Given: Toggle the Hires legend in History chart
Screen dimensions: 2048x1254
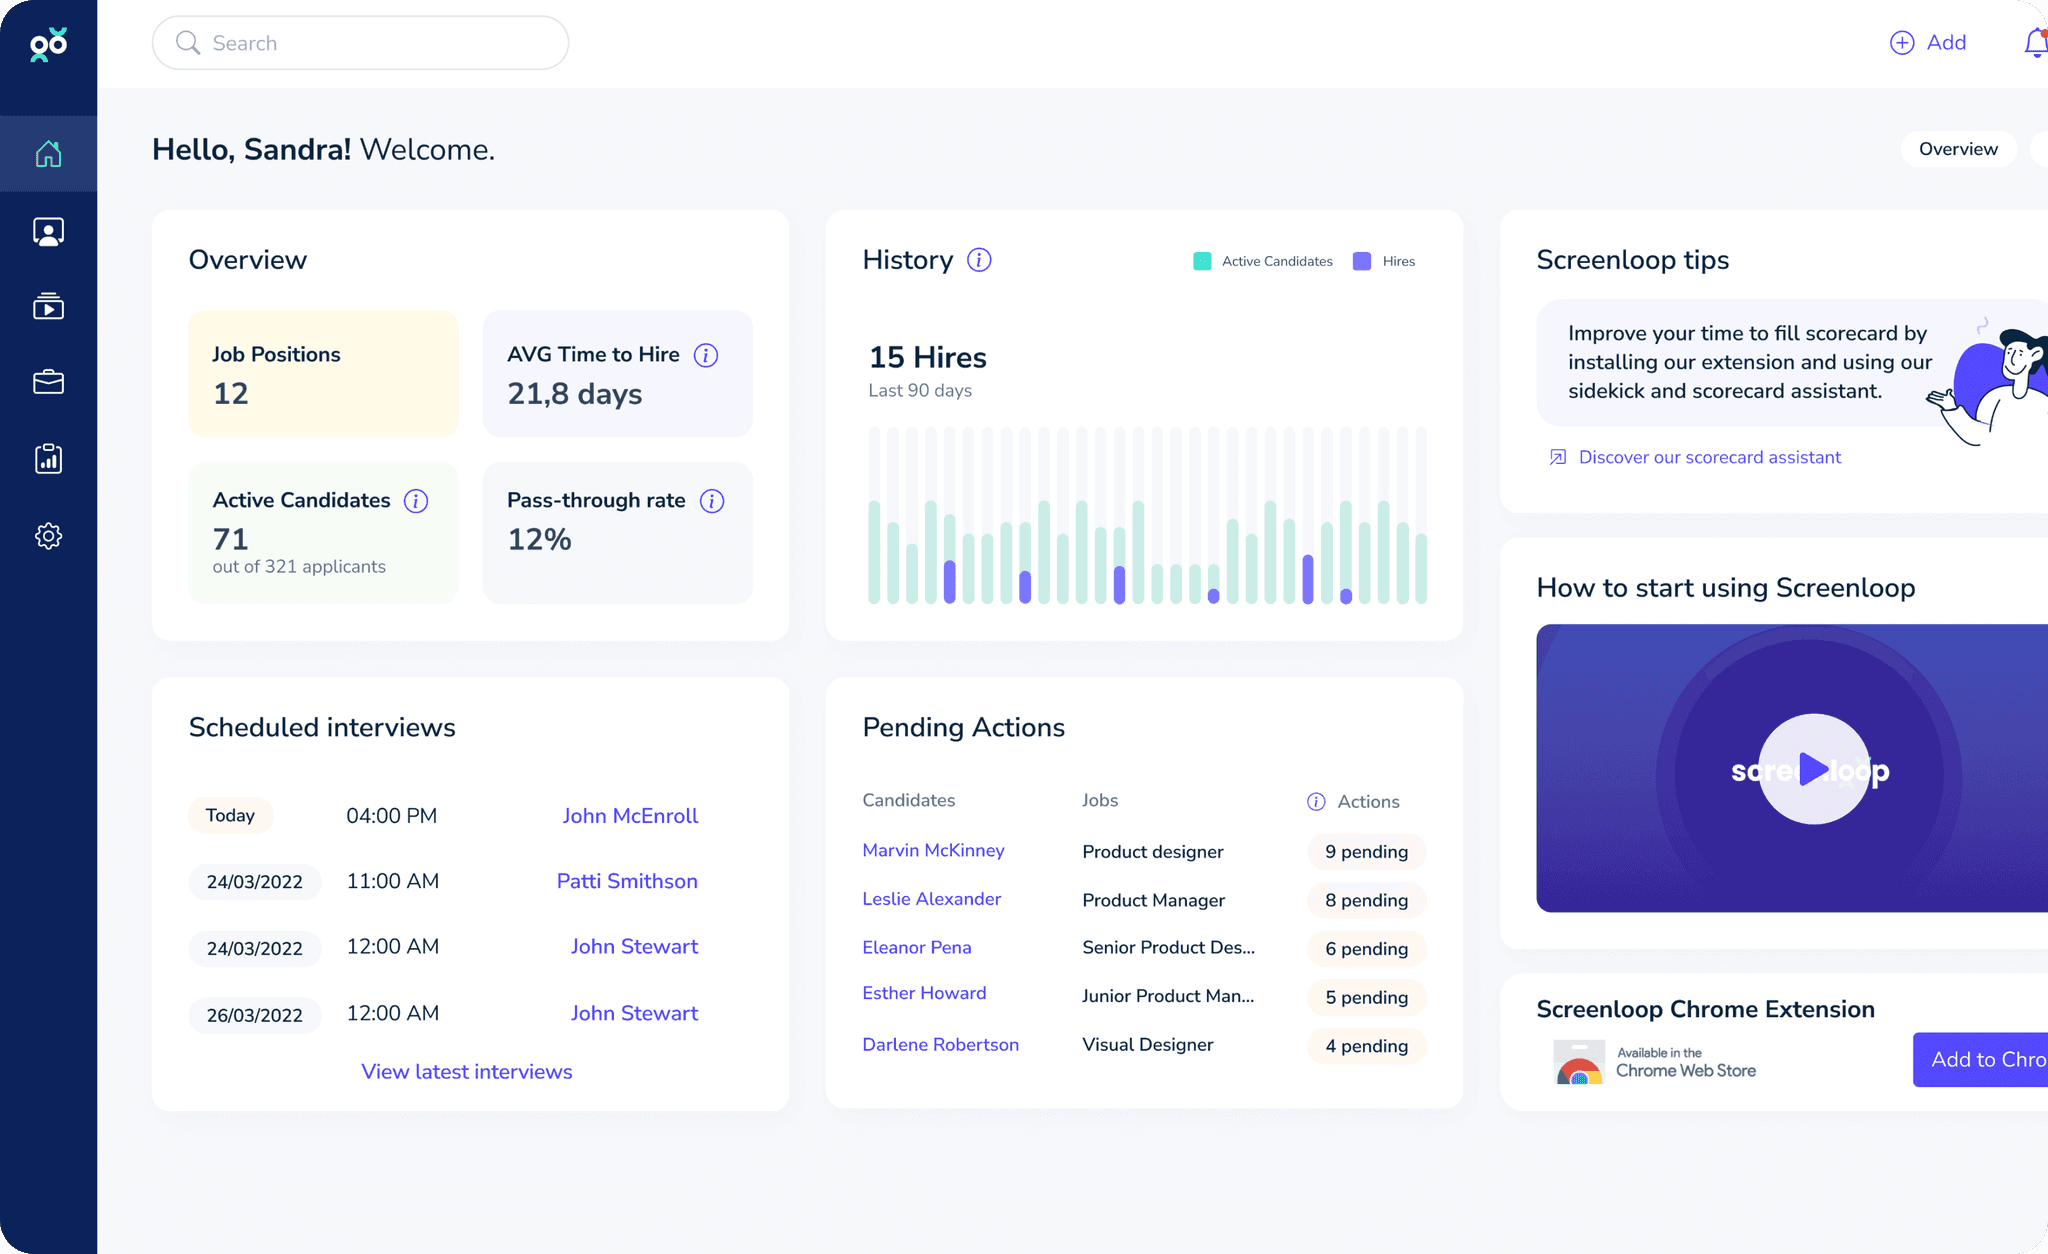Looking at the screenshot, I should pyautogui.click(x=1384, y=261).
